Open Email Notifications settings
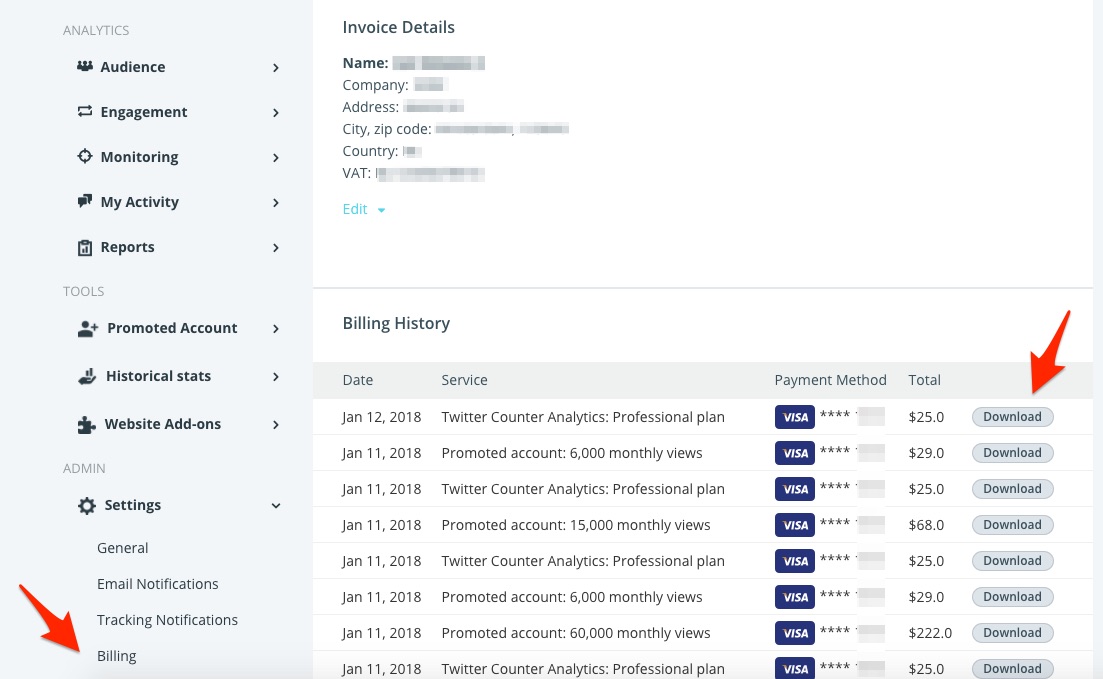Image resolution: width=1103 pixels, height=679 pixels. (157, 584)
